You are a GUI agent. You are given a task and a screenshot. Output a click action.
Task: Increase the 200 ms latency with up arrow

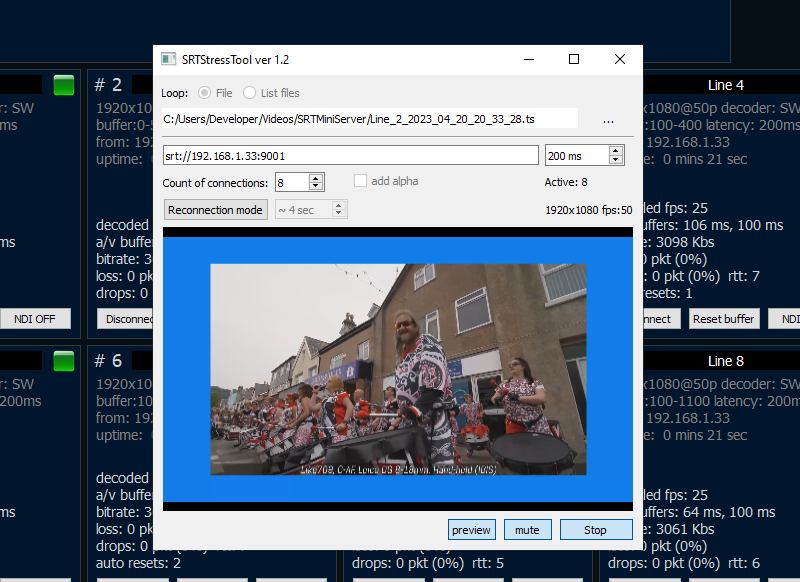coord(616,151)
